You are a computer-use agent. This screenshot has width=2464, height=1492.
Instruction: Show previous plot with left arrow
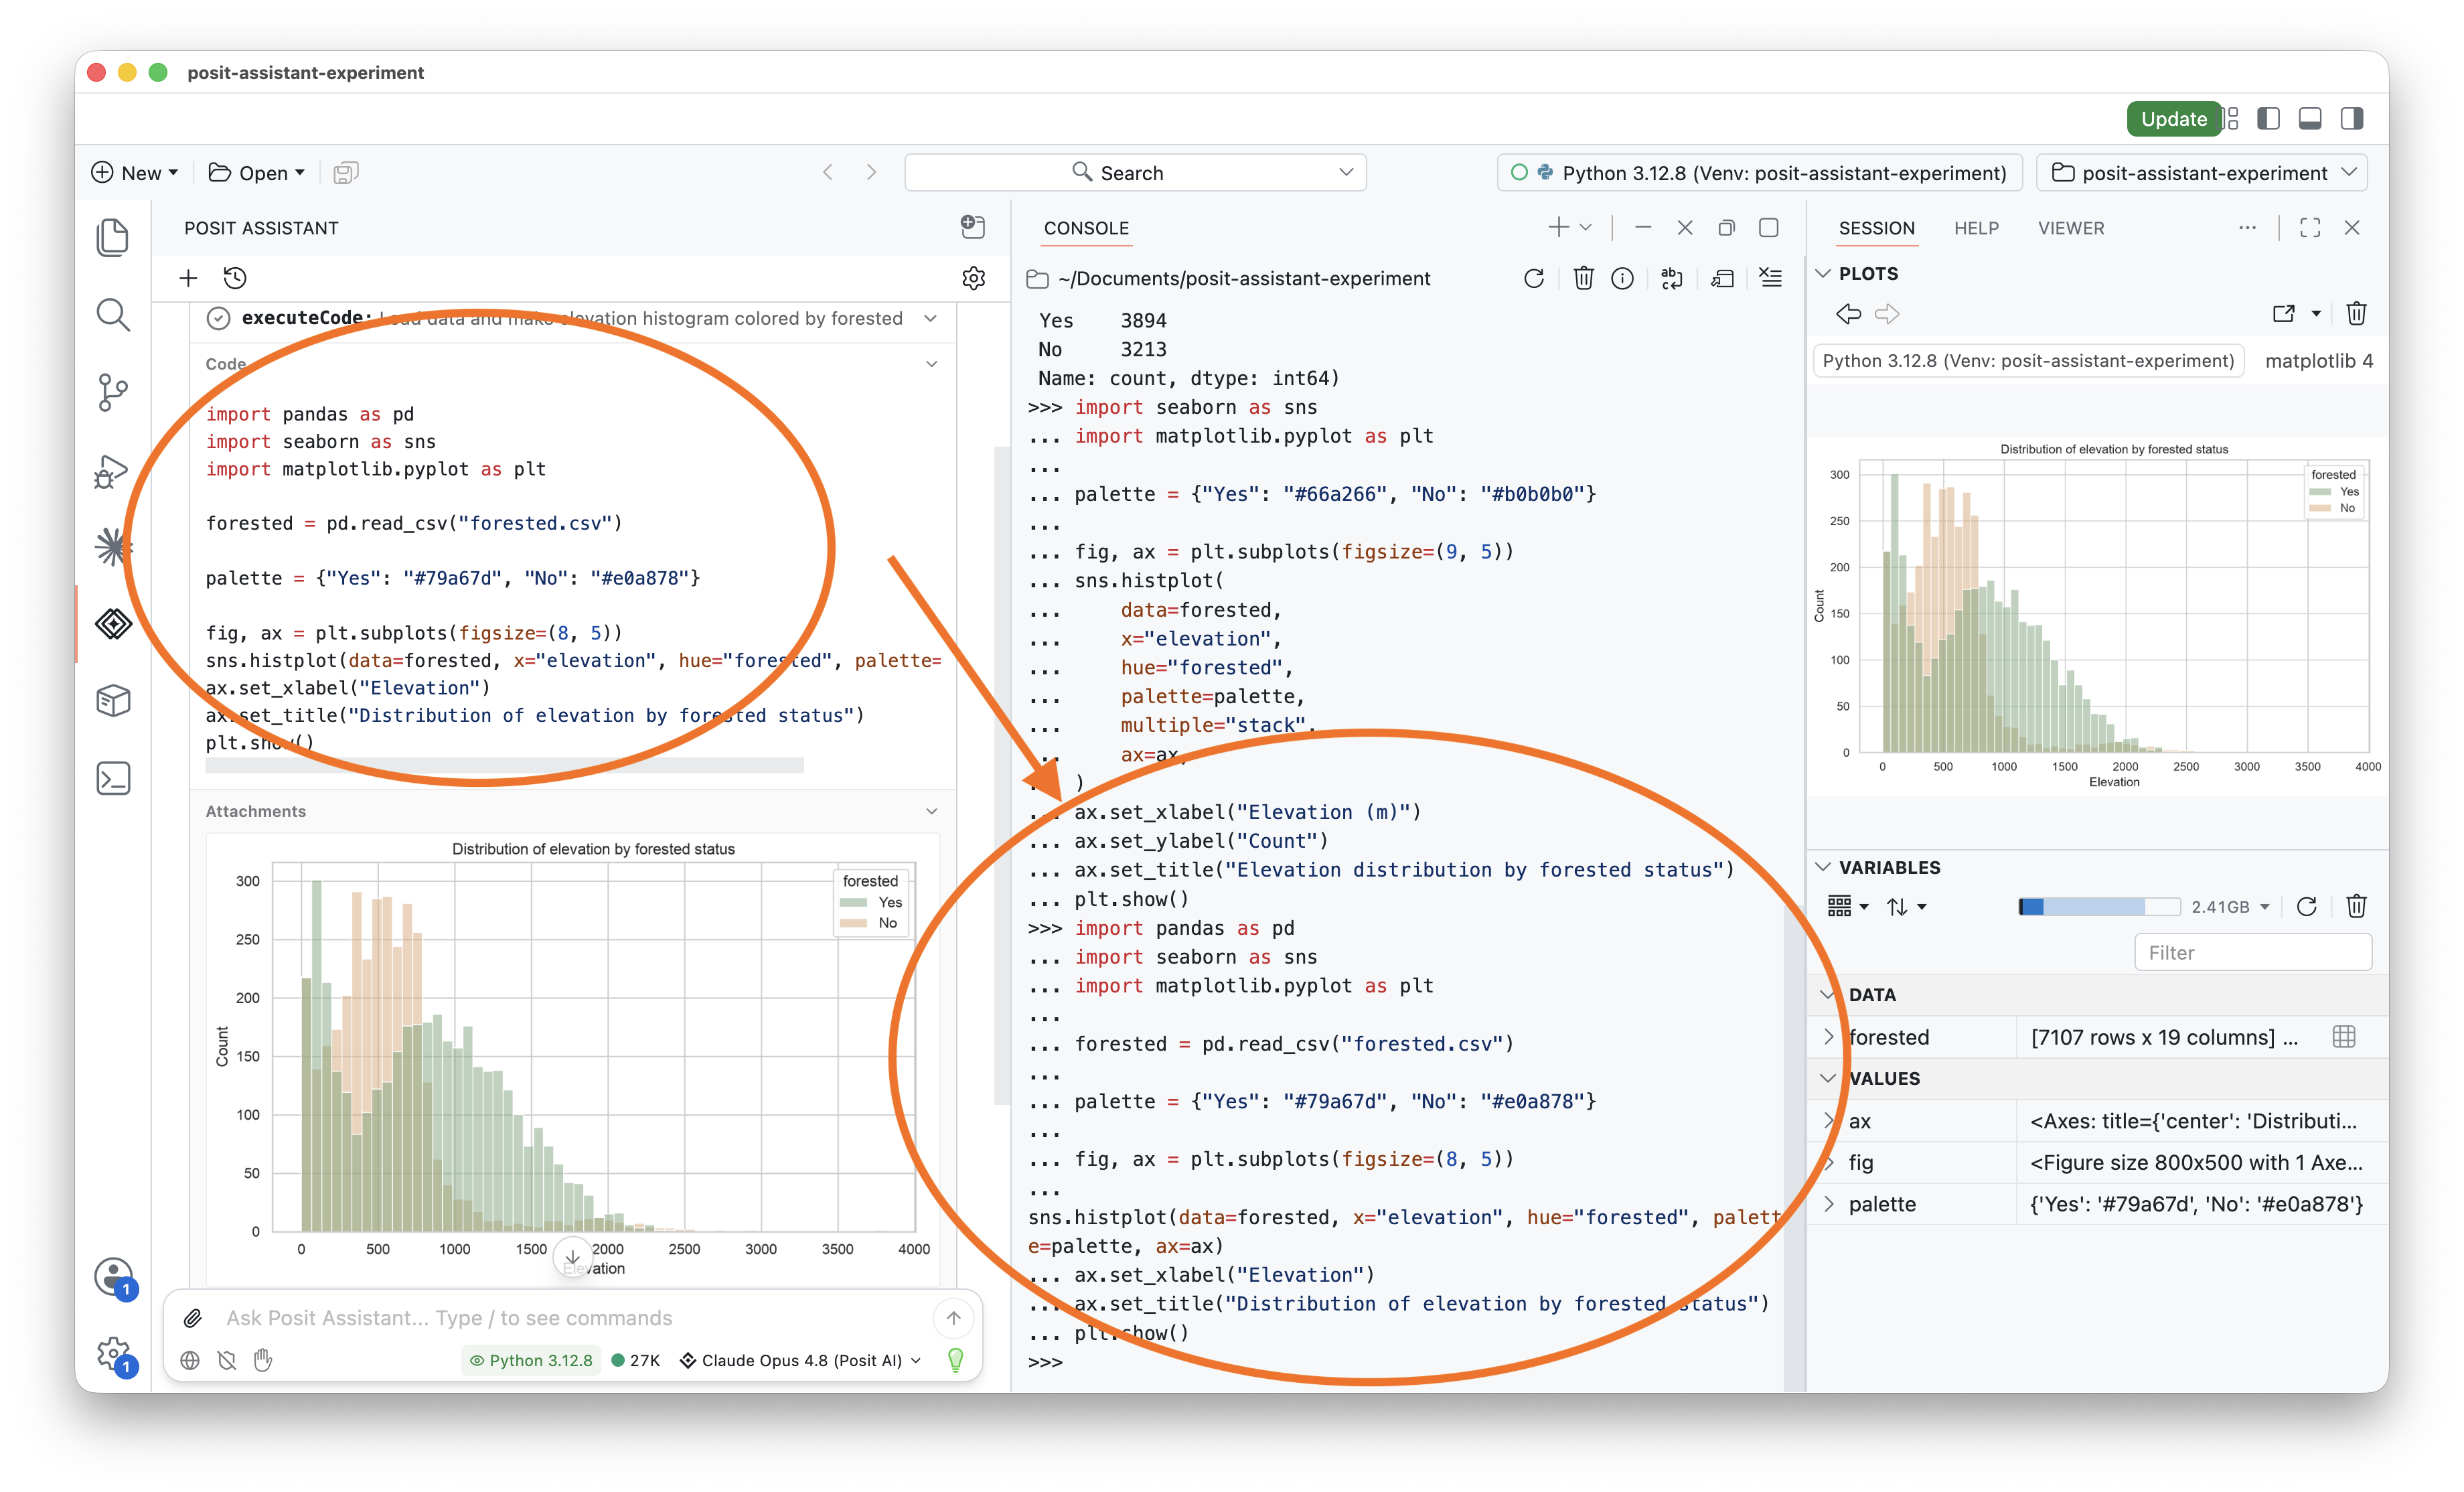pyautogui.click(x=1848, y=314)
